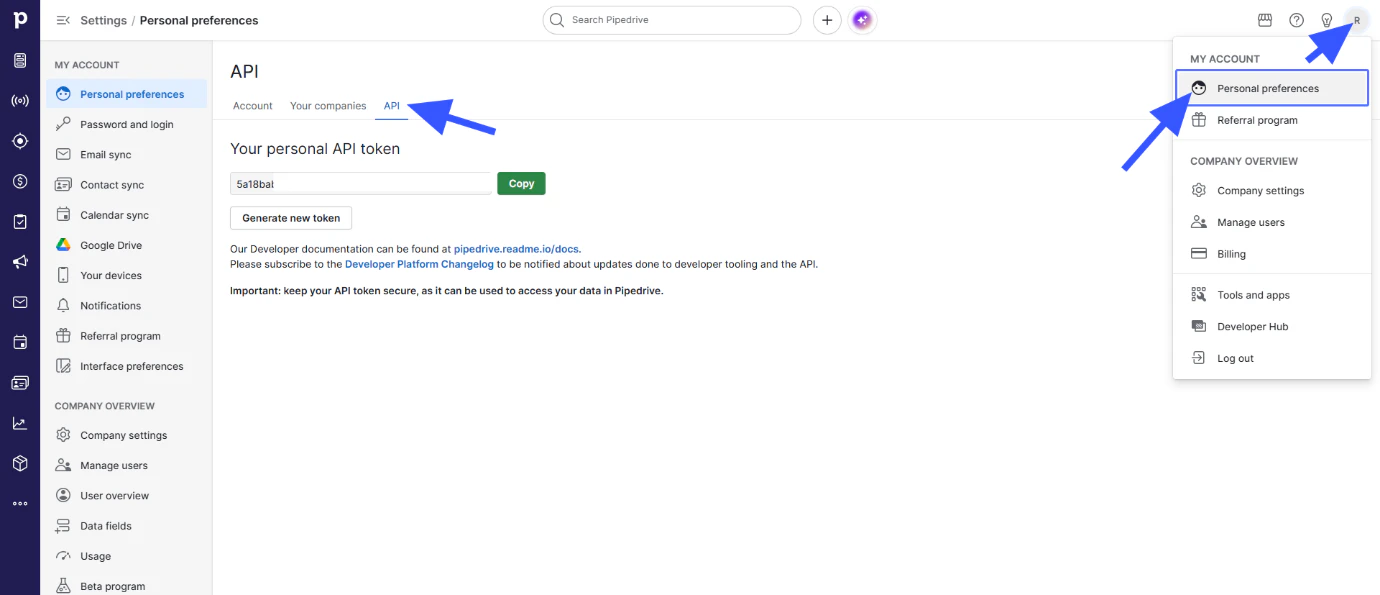Click the Pipedrive logo icon
This screenshot has width=1380, height=595.
(20, 20)
